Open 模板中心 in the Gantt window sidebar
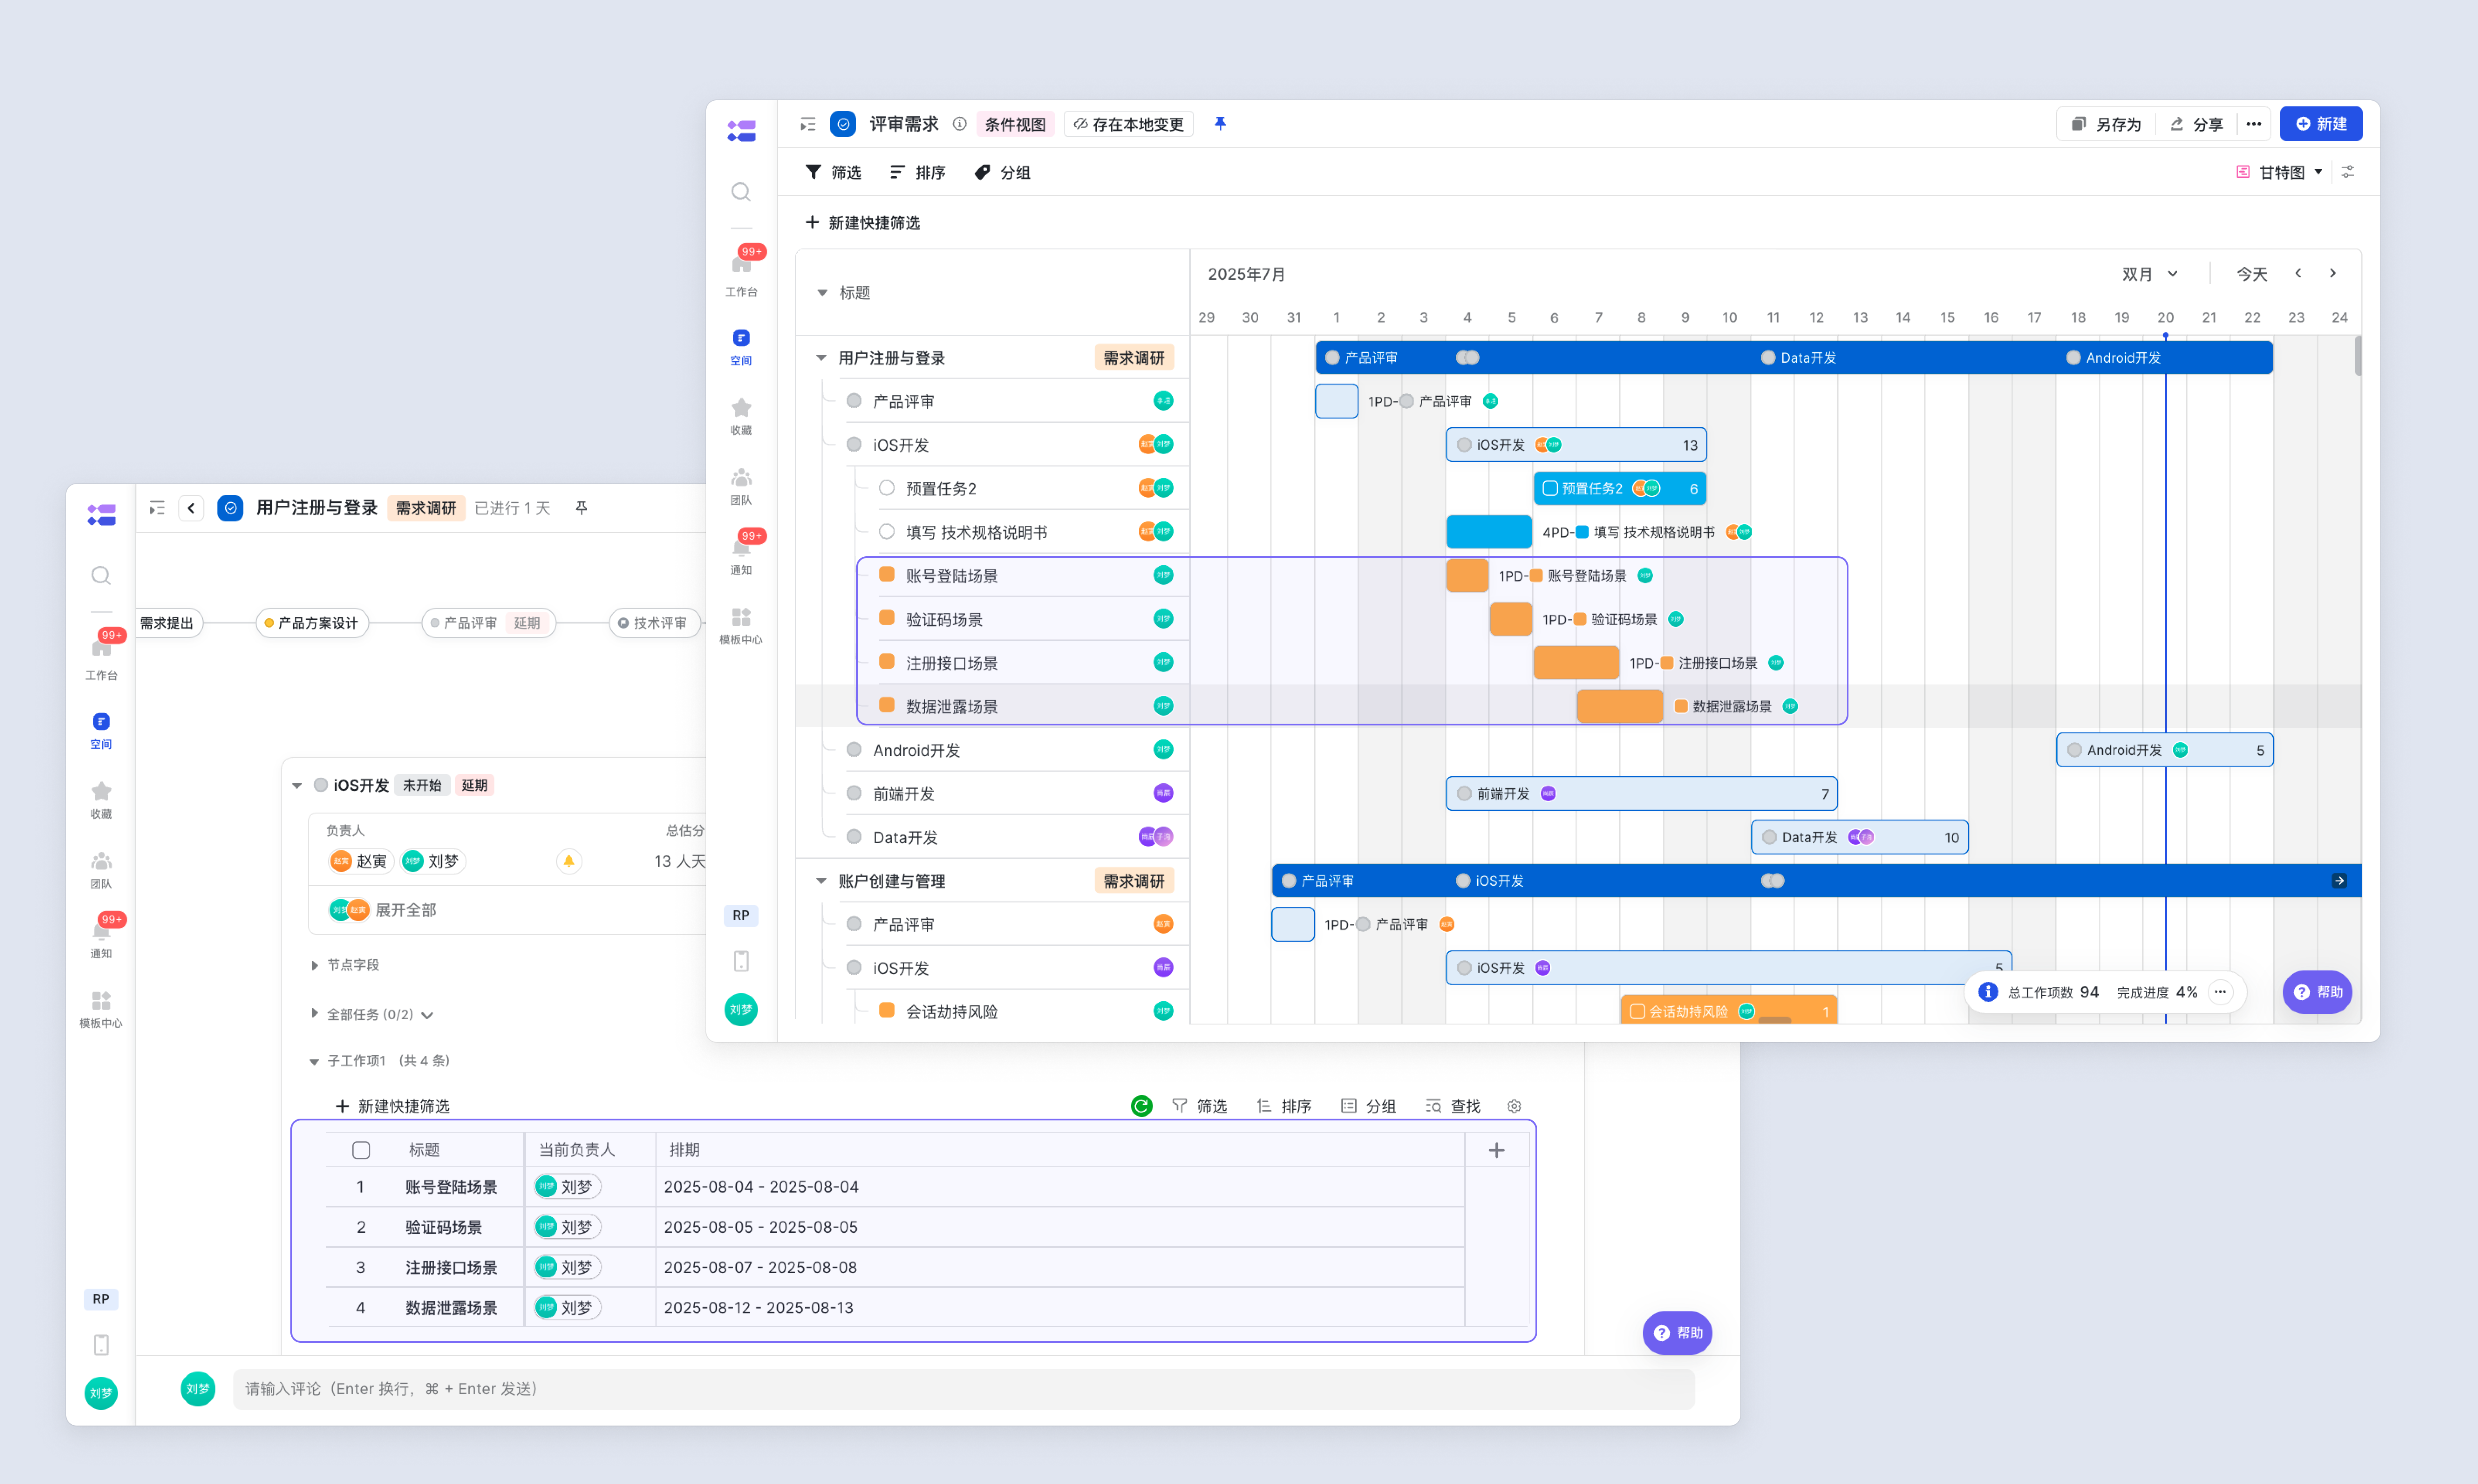Screen dimensions: 2478x1484 pos(741,626)
